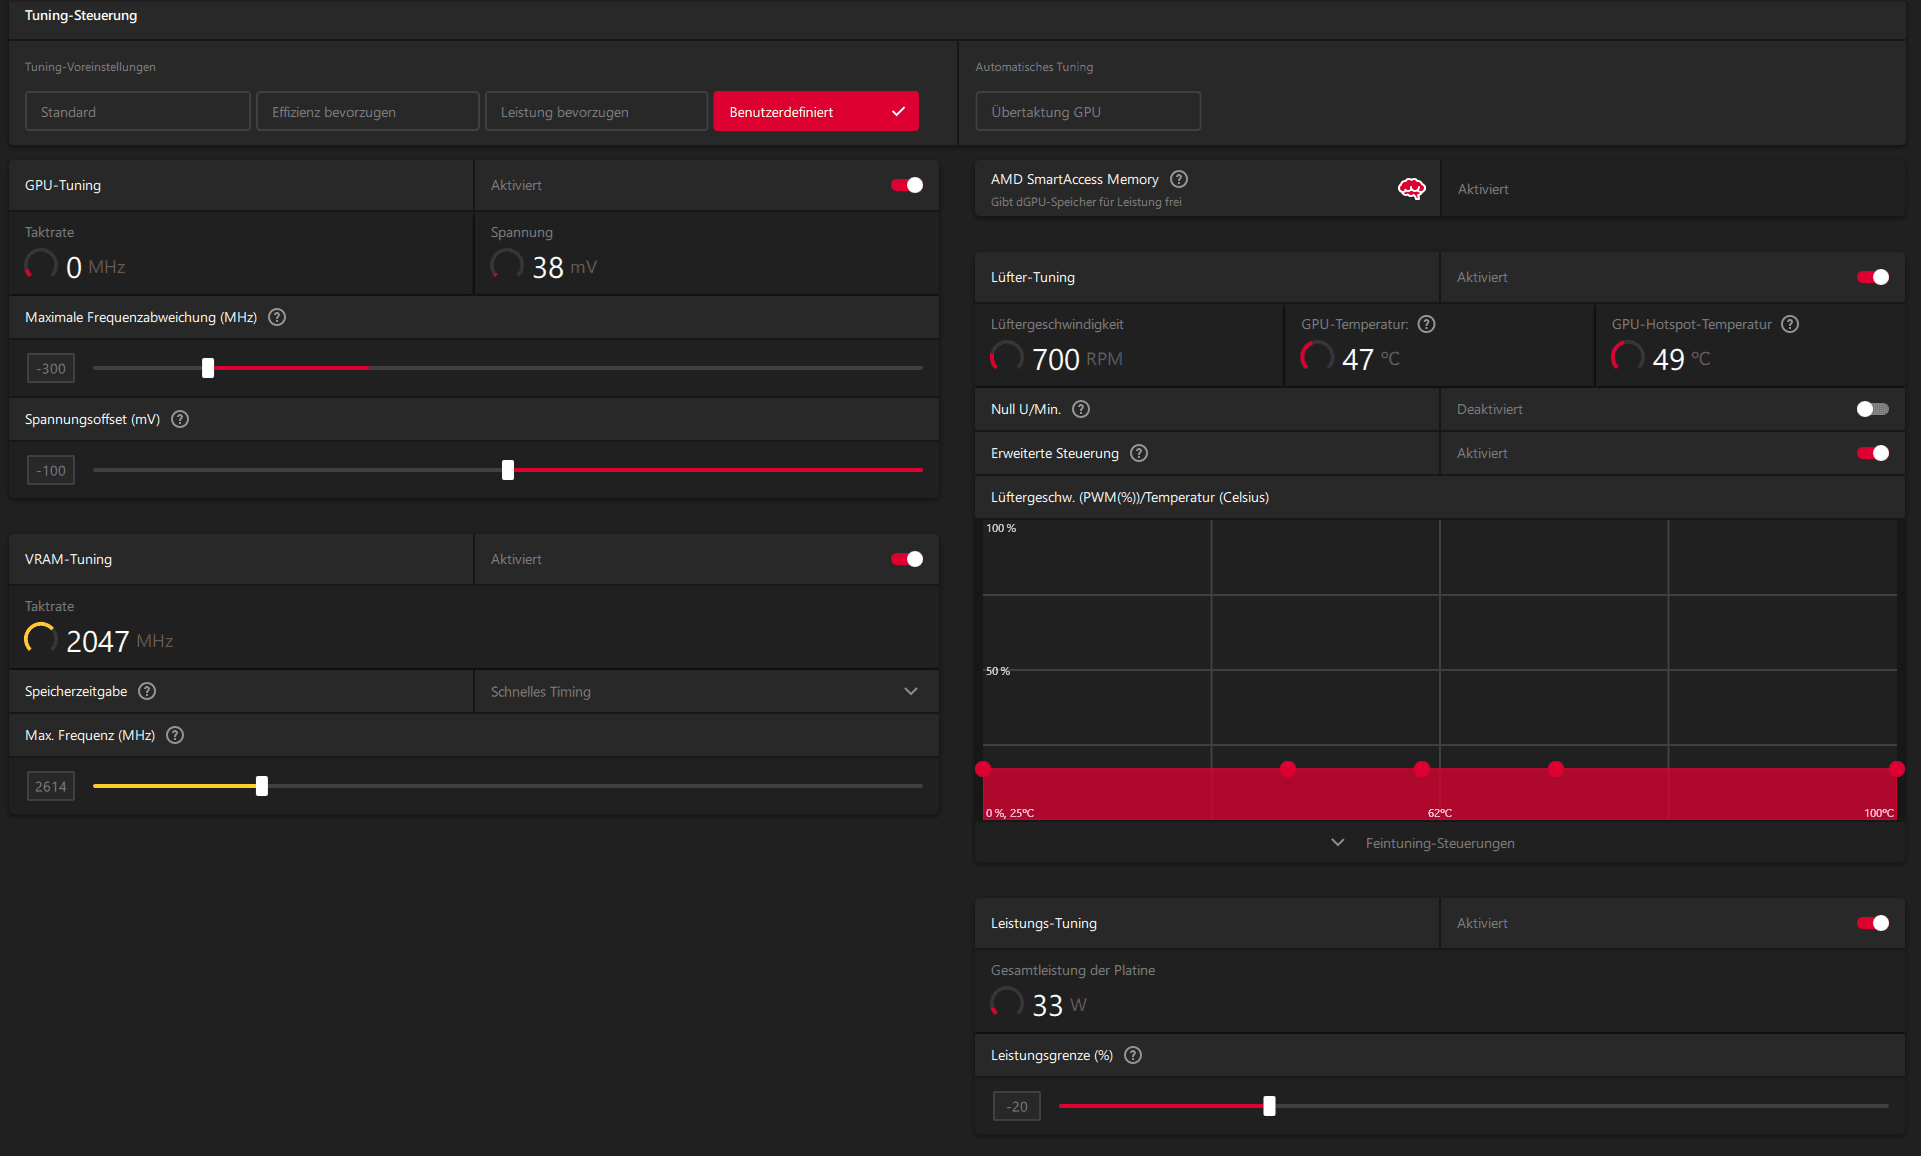This screenshot has height=1156, width=1921.
Task: Click Speicherzeitgabe help icon
Action: click(147, 691)
